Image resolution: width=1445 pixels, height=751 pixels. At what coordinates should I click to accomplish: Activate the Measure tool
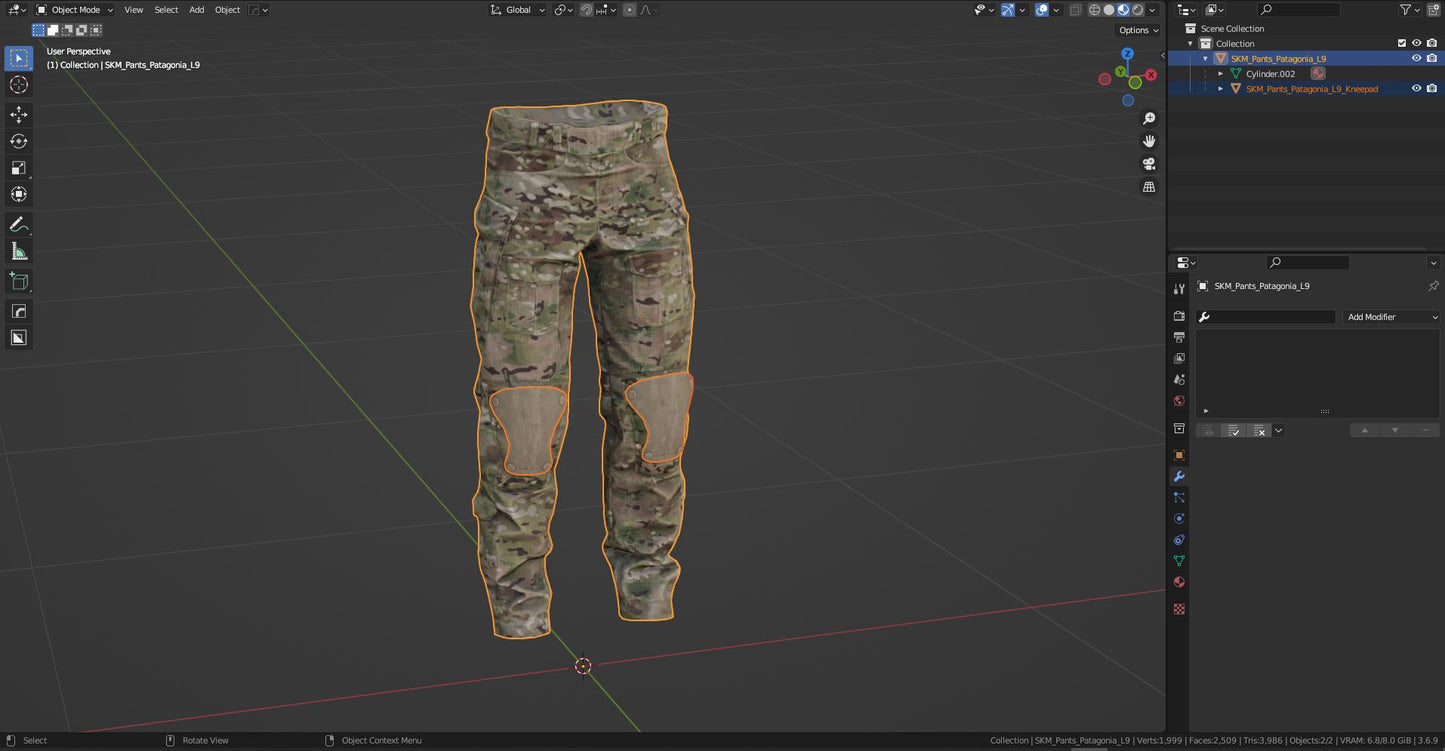click(x=18, y=251)
